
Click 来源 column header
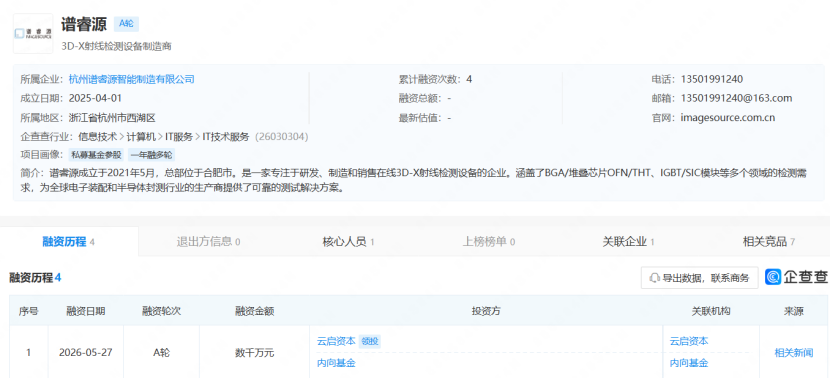[x=793, y=311]
